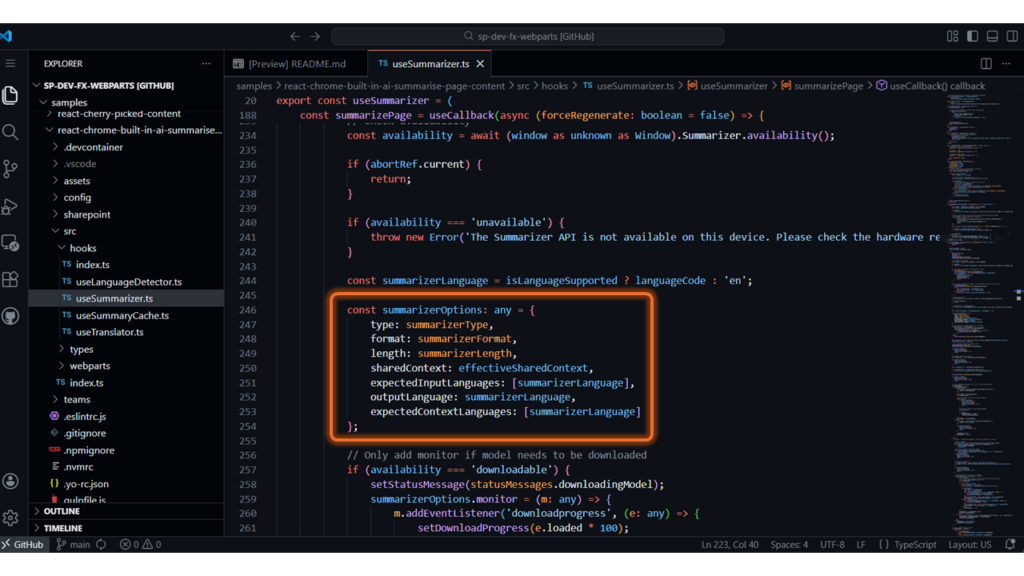This screenshot has height=576, width=1024.
Task: Click the sp-dev-fx-webparts search box
Action: coord(528,36)
